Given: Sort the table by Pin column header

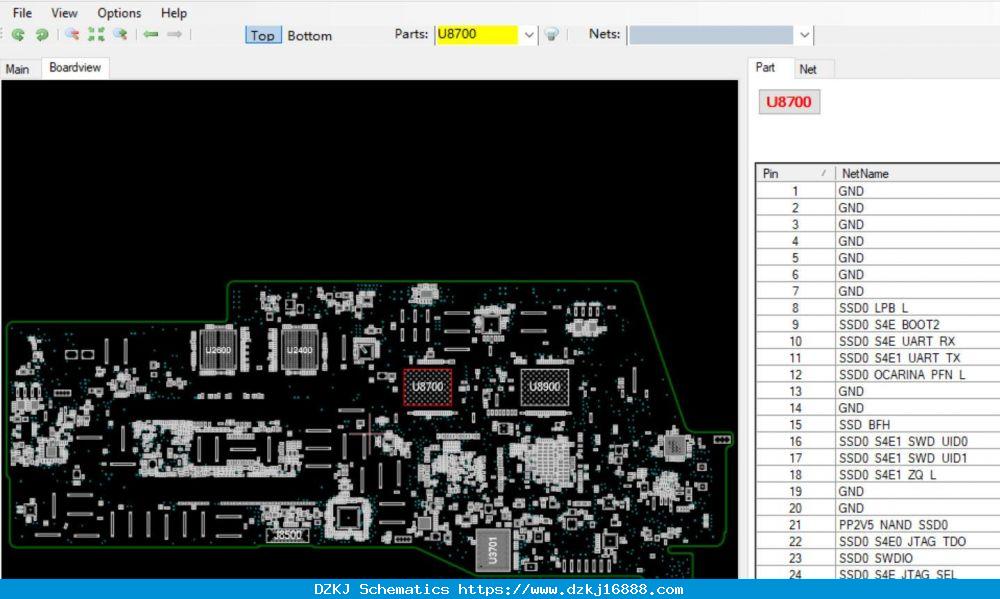Looking at the screenshot, I should (x=795, y=174).
